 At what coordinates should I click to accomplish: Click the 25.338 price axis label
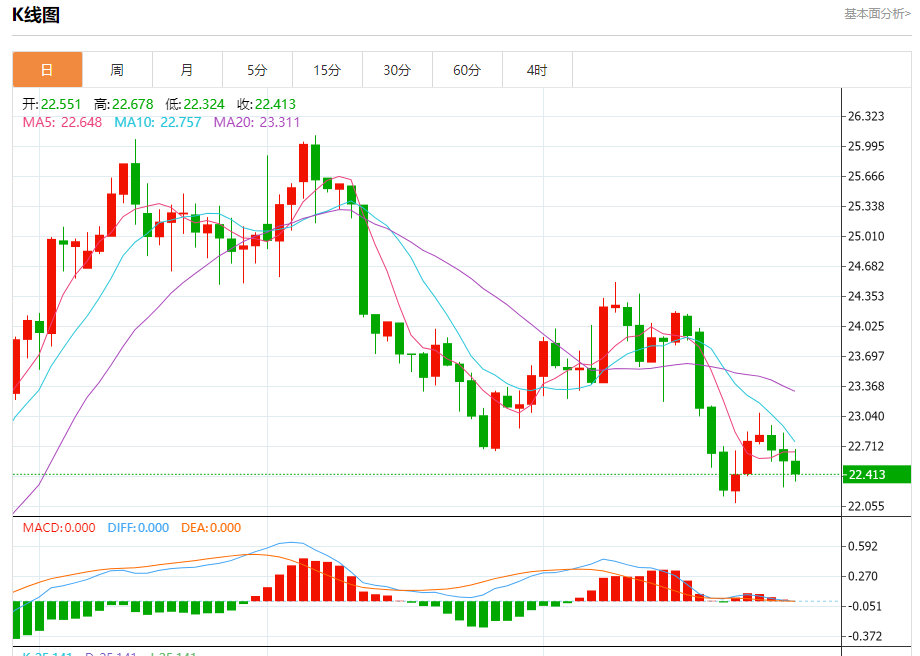coord(866,206)
